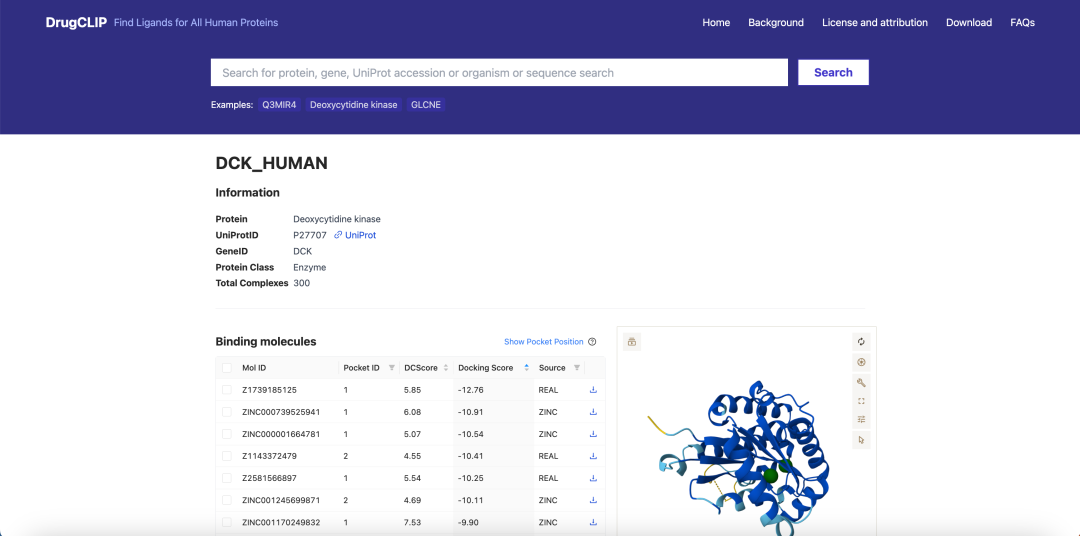Click the help icon beside Show Pocket Position
Viewport: 1080px width, 536px height.
(592, 342)
